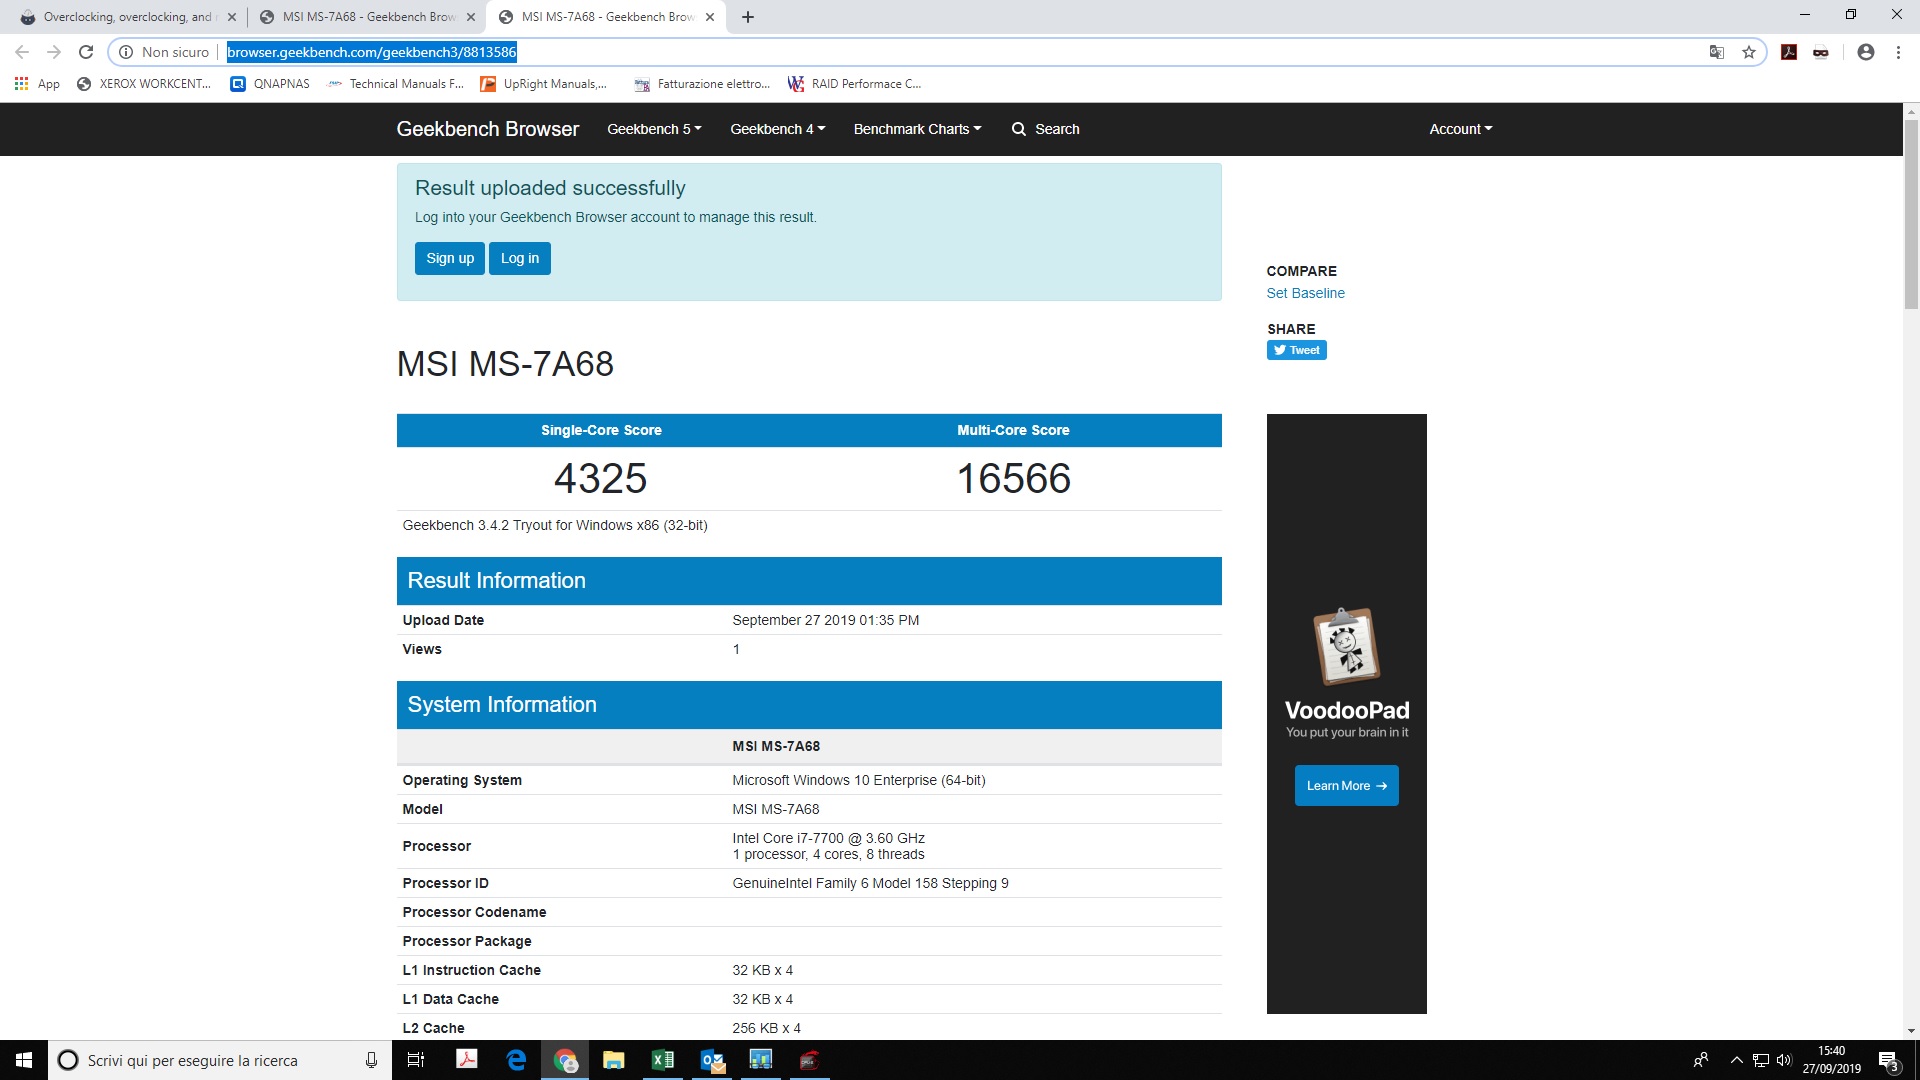Open File Explorer from the taskbar
1920x1080 pixels.
[614, 1060]
